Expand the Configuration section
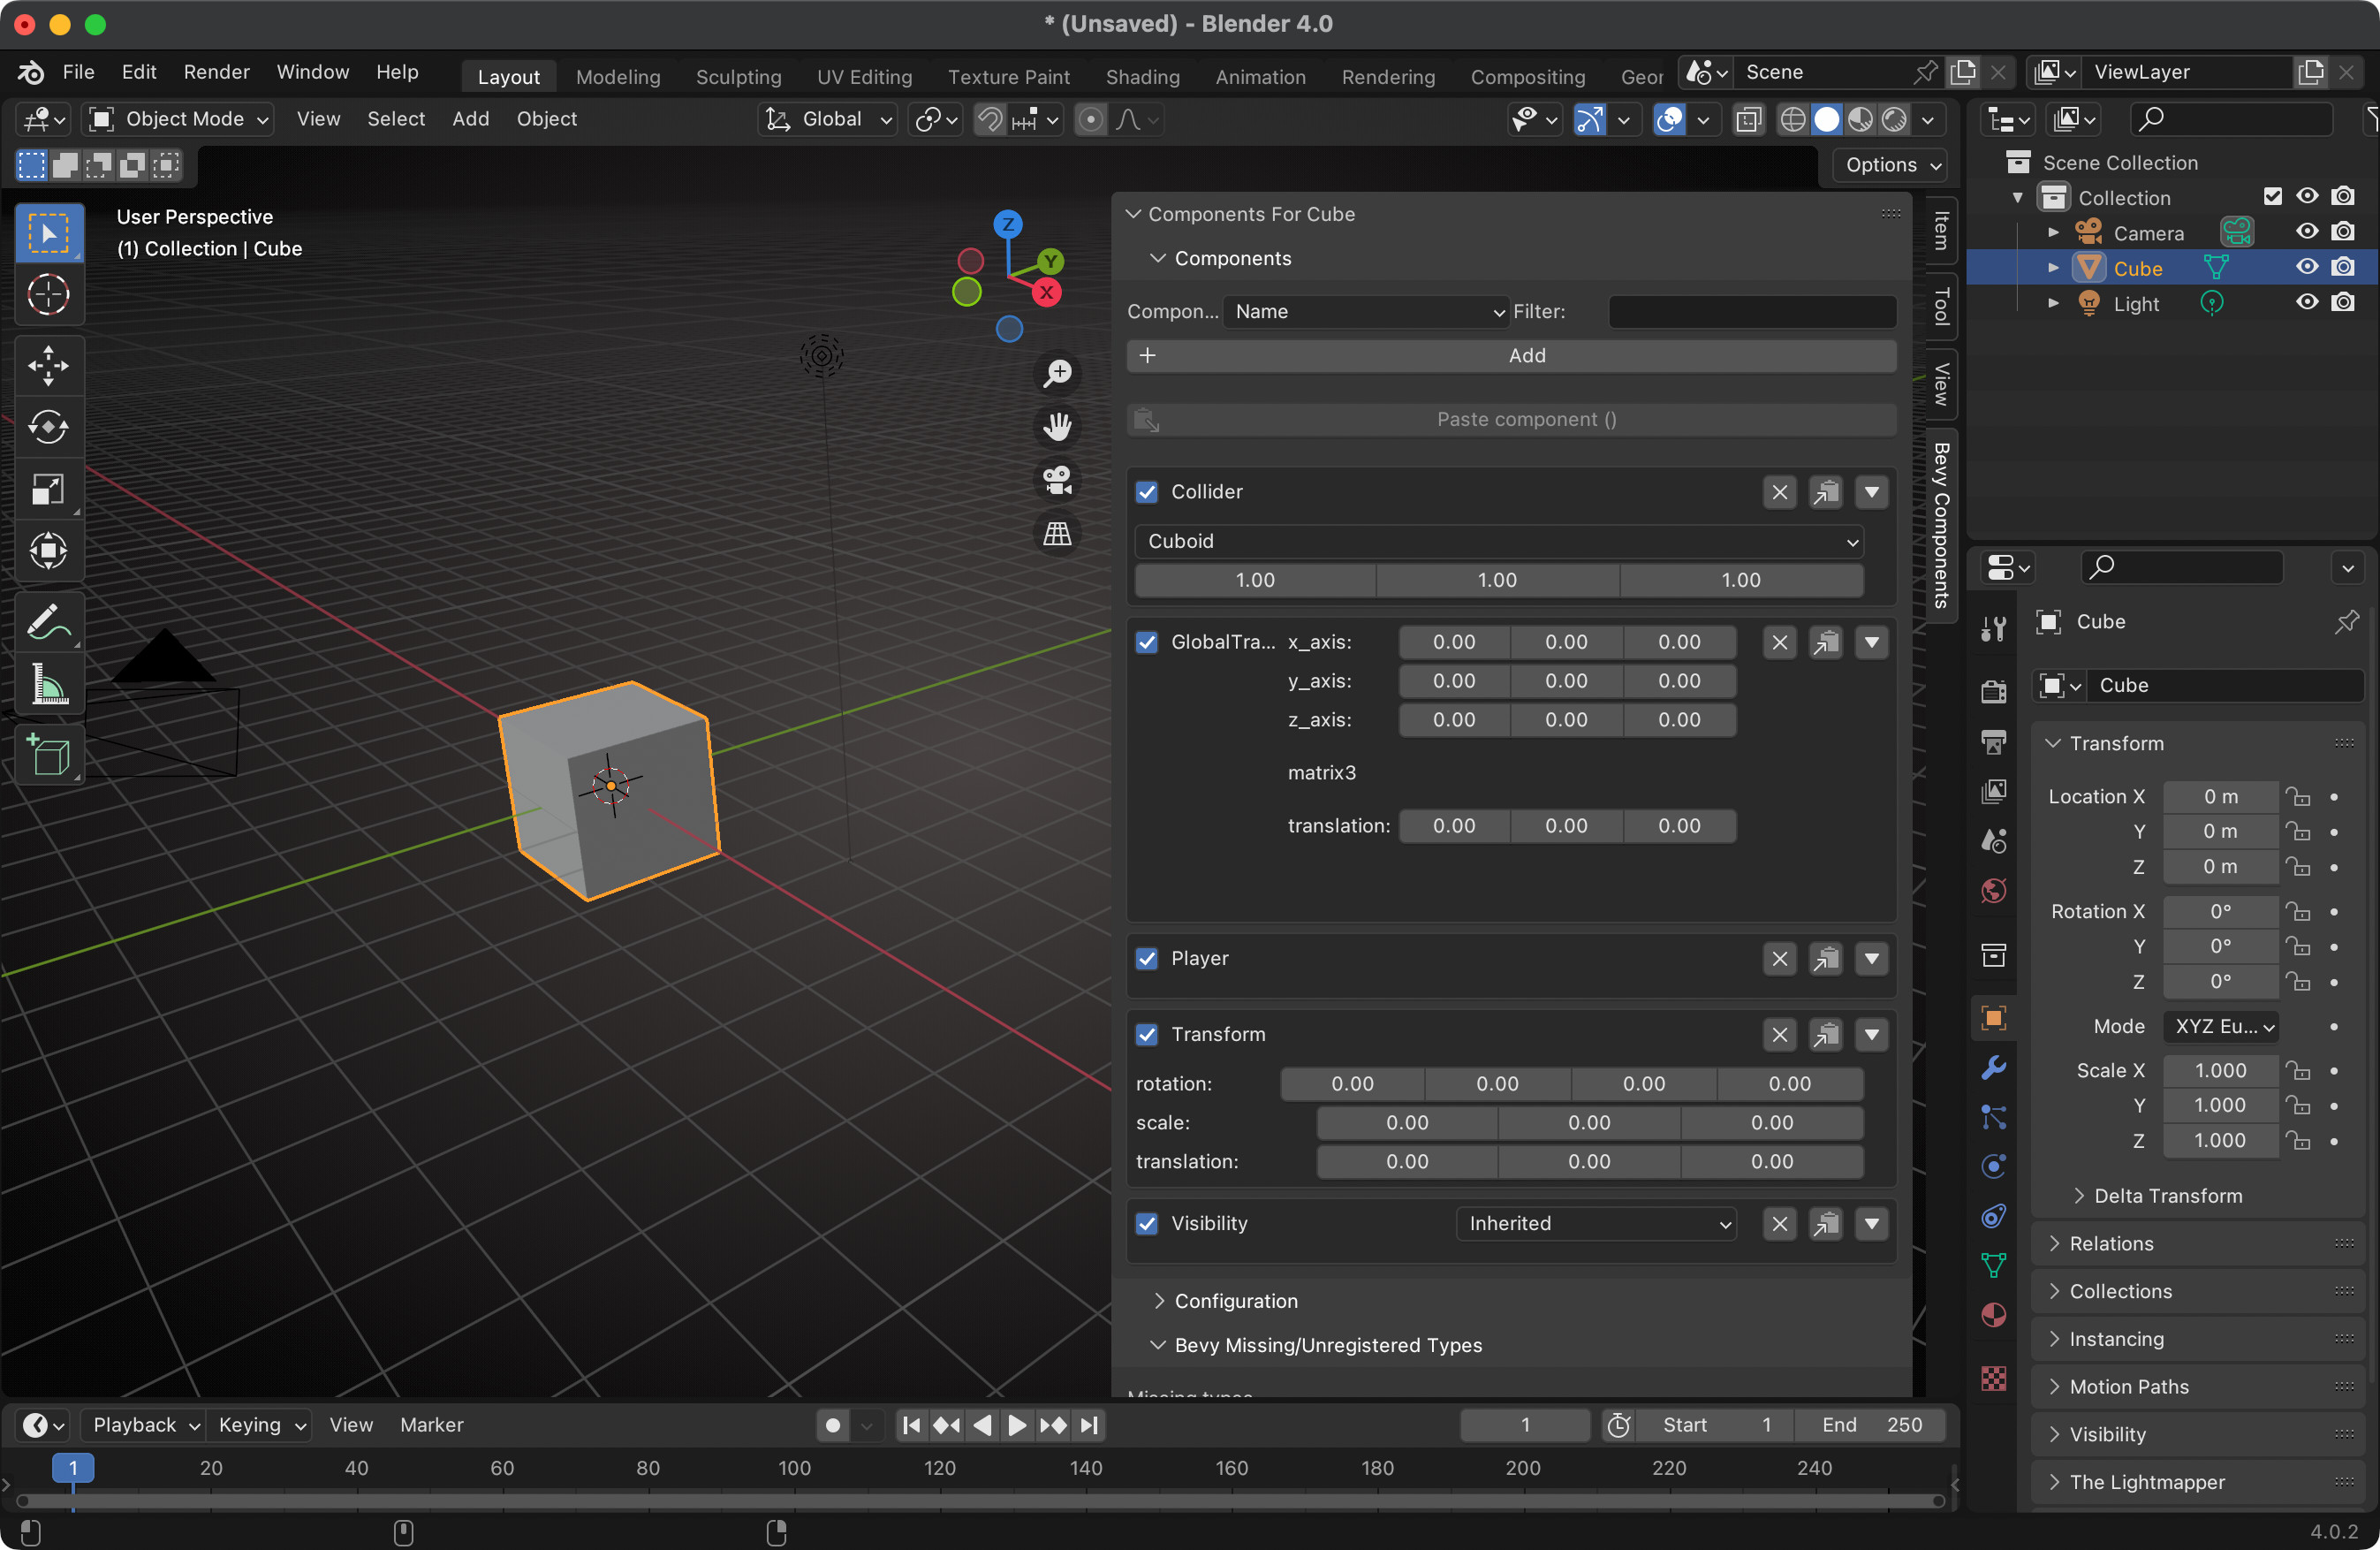2380x1550 pixels. 1235,1300
